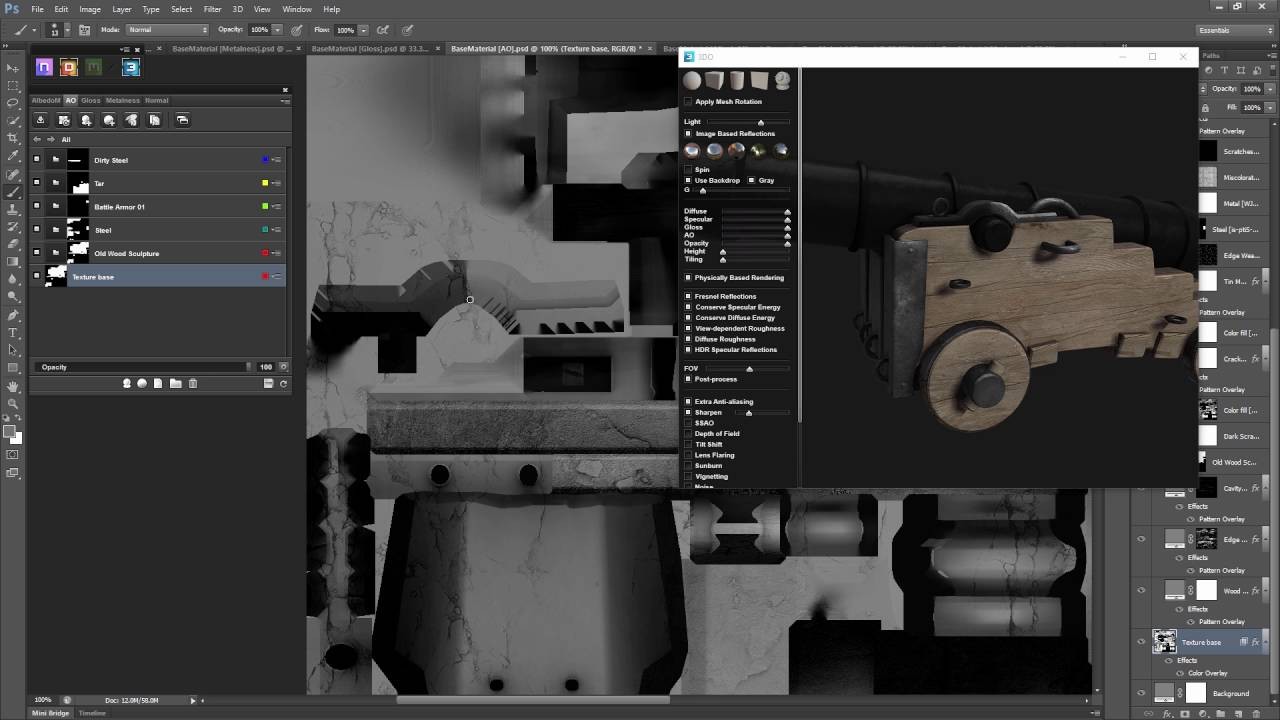The height and width of the screenshot is (720, 1280).
Task: Open the Mini Bridge panel tab
Action: click(x=51, y=713)
